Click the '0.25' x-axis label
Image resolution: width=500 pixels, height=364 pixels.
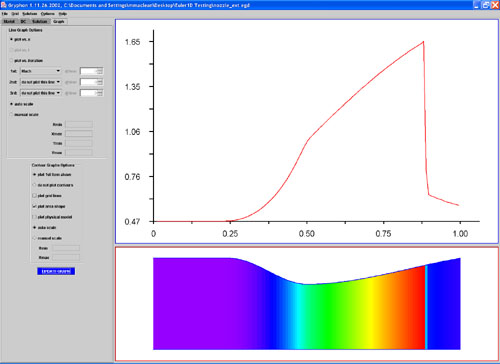(x=230, y=234)
